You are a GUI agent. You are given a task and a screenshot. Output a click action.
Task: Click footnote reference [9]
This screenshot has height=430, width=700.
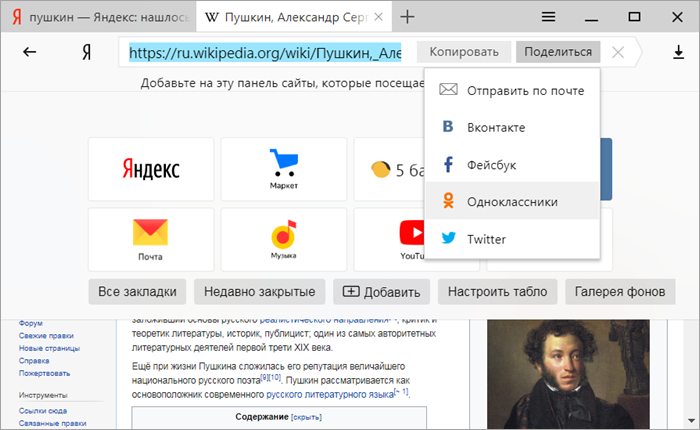pos(264,377)
